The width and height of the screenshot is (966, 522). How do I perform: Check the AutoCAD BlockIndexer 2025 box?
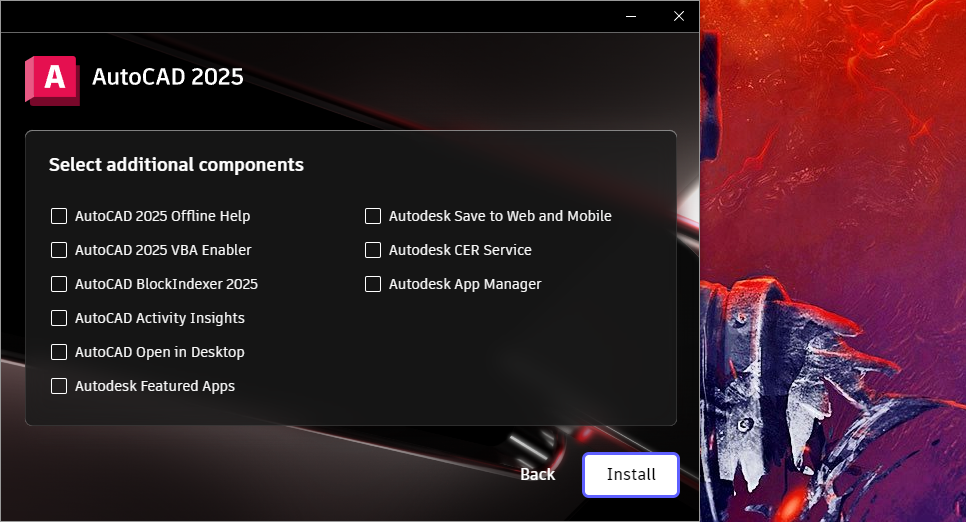point(59,283)
